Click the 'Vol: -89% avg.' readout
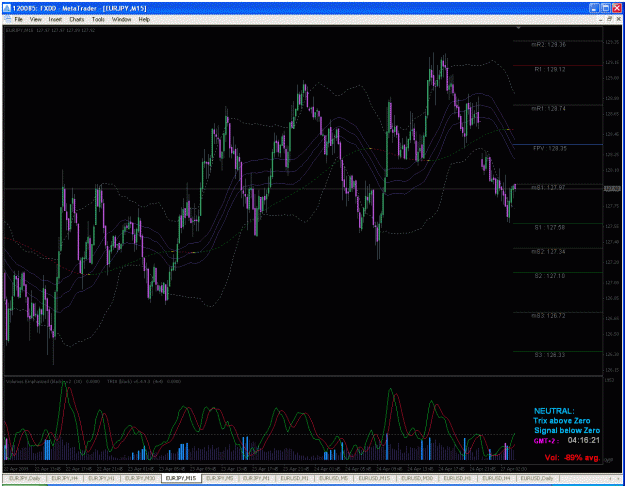Image resolution: width=625 pixels, height=486 pixels. [x=572, y=458]
